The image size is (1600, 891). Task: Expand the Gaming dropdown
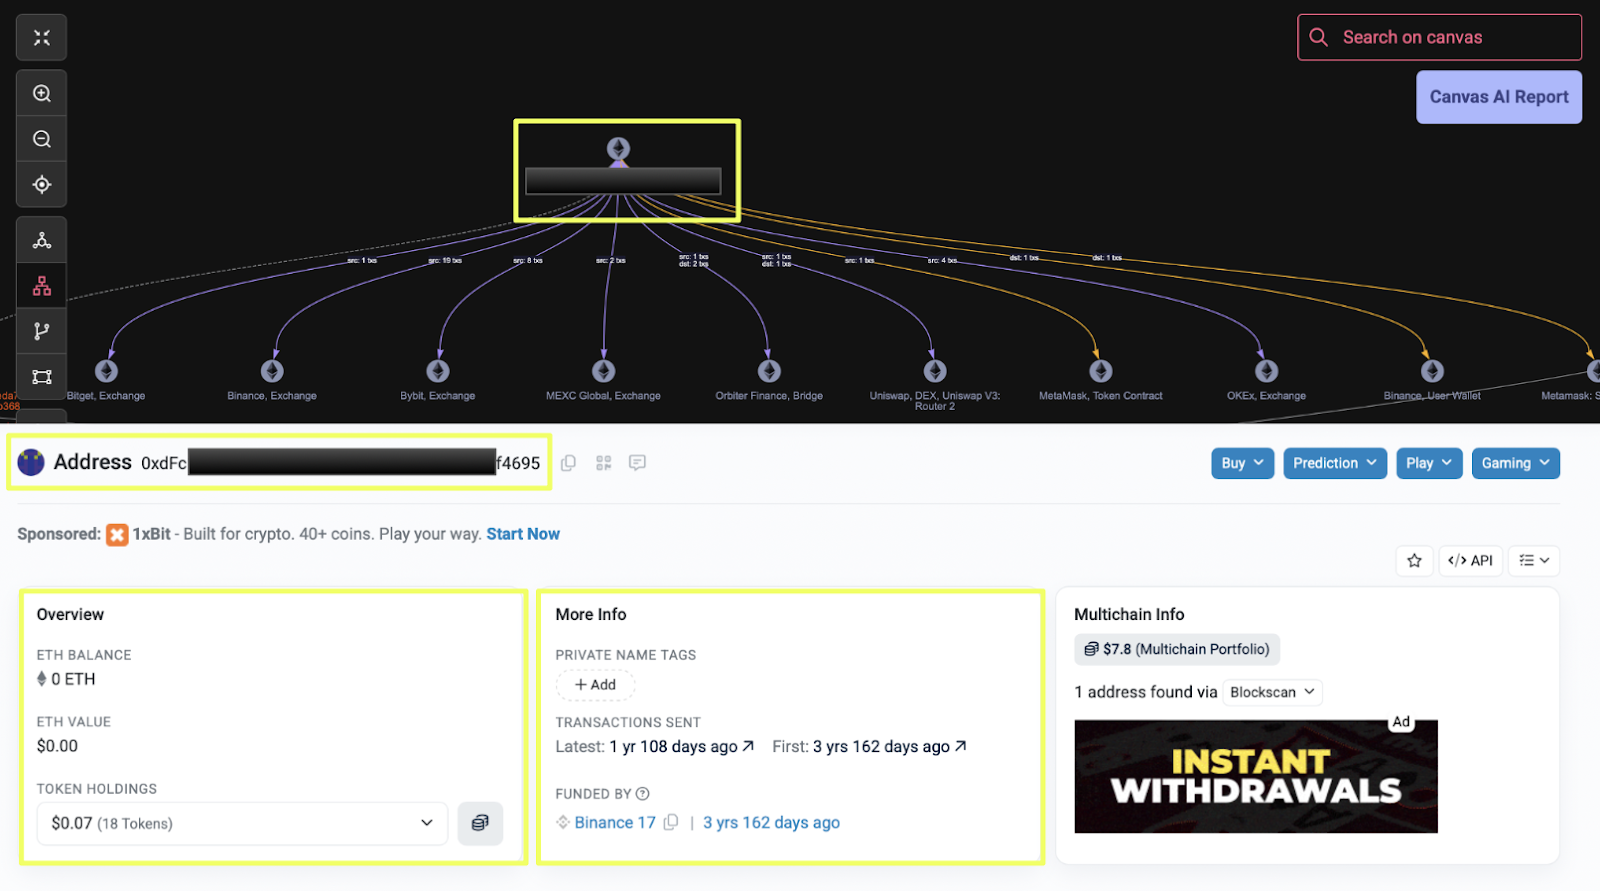(1516, 463)
